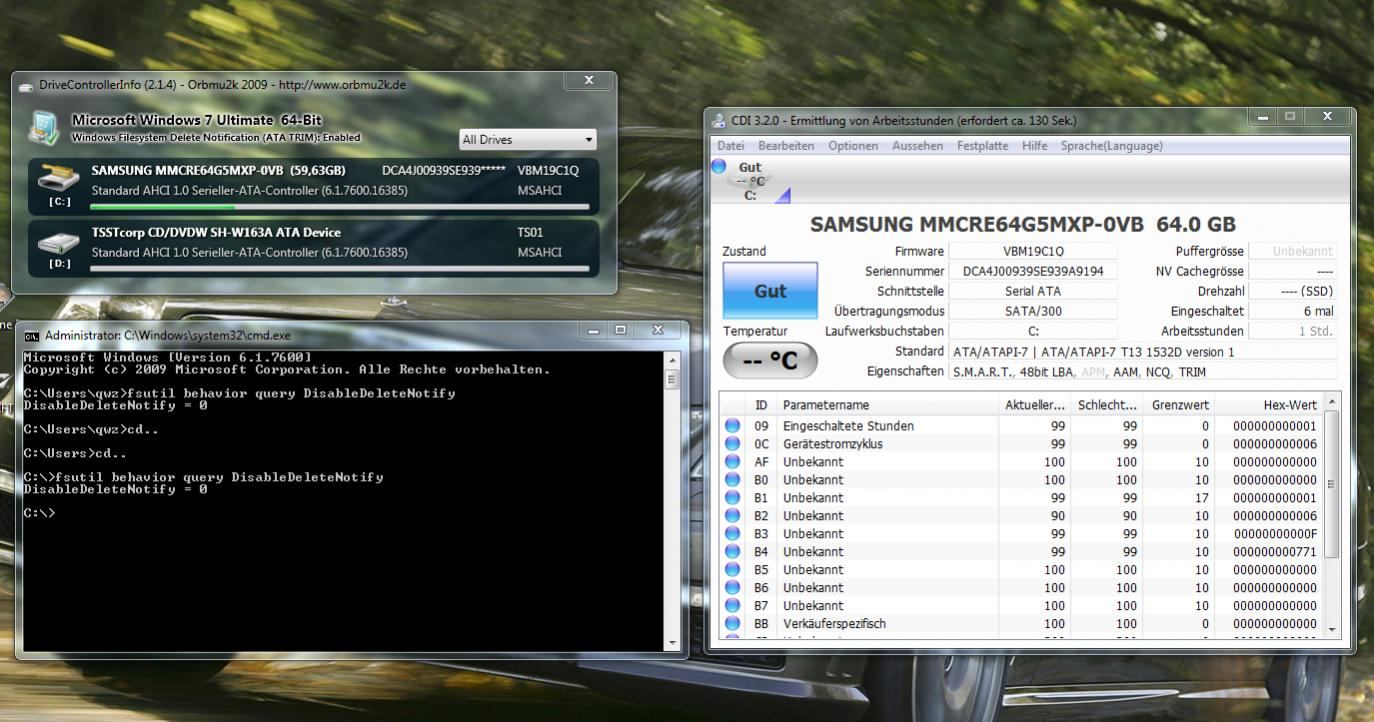Select the Gut C: drive tab in CDI
Viewport: 1374px width, 722px height.
point(750,181)
